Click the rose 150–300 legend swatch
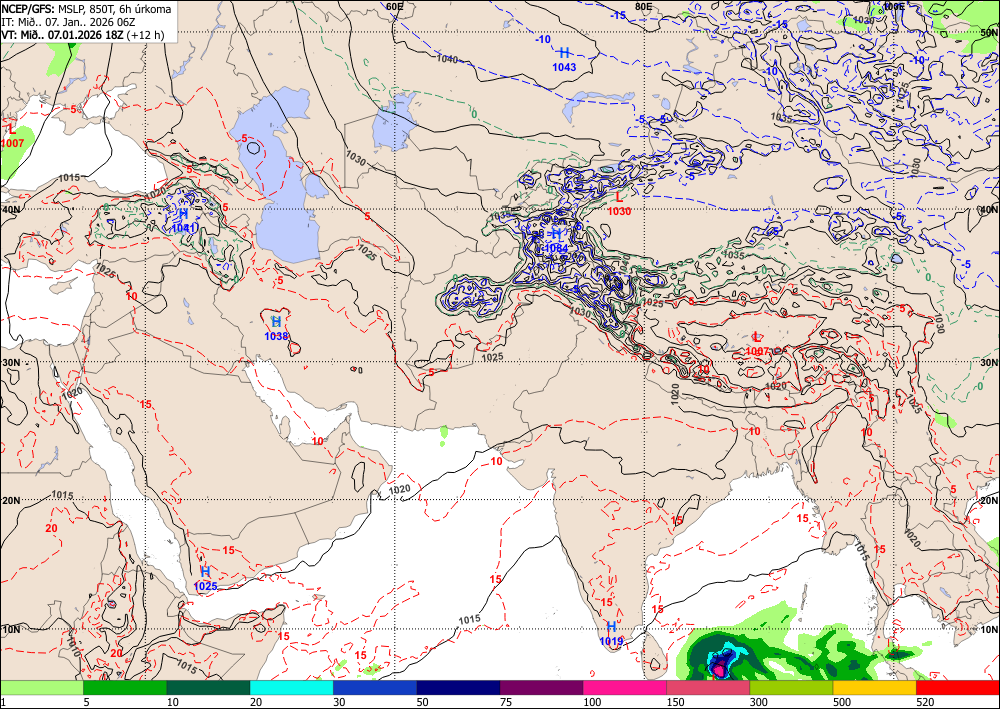 pos(708,687)
